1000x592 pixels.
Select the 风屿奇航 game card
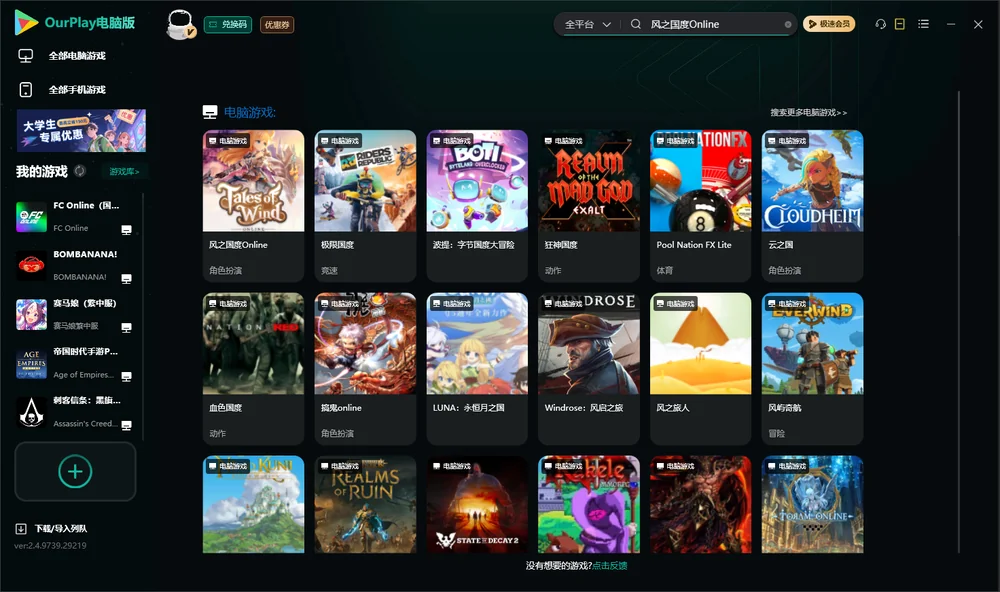pyautogui.click(x=812, y=369)
